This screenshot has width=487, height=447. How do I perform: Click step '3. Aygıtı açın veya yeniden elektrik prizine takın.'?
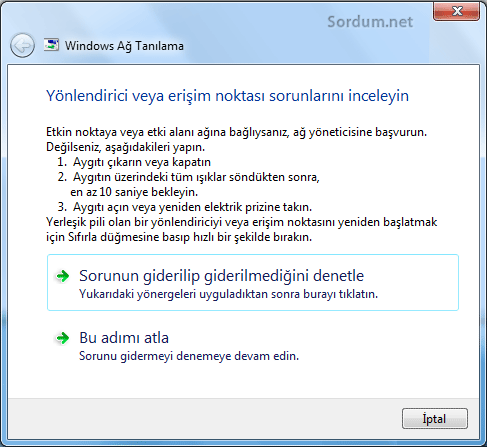tap(185, 207)
